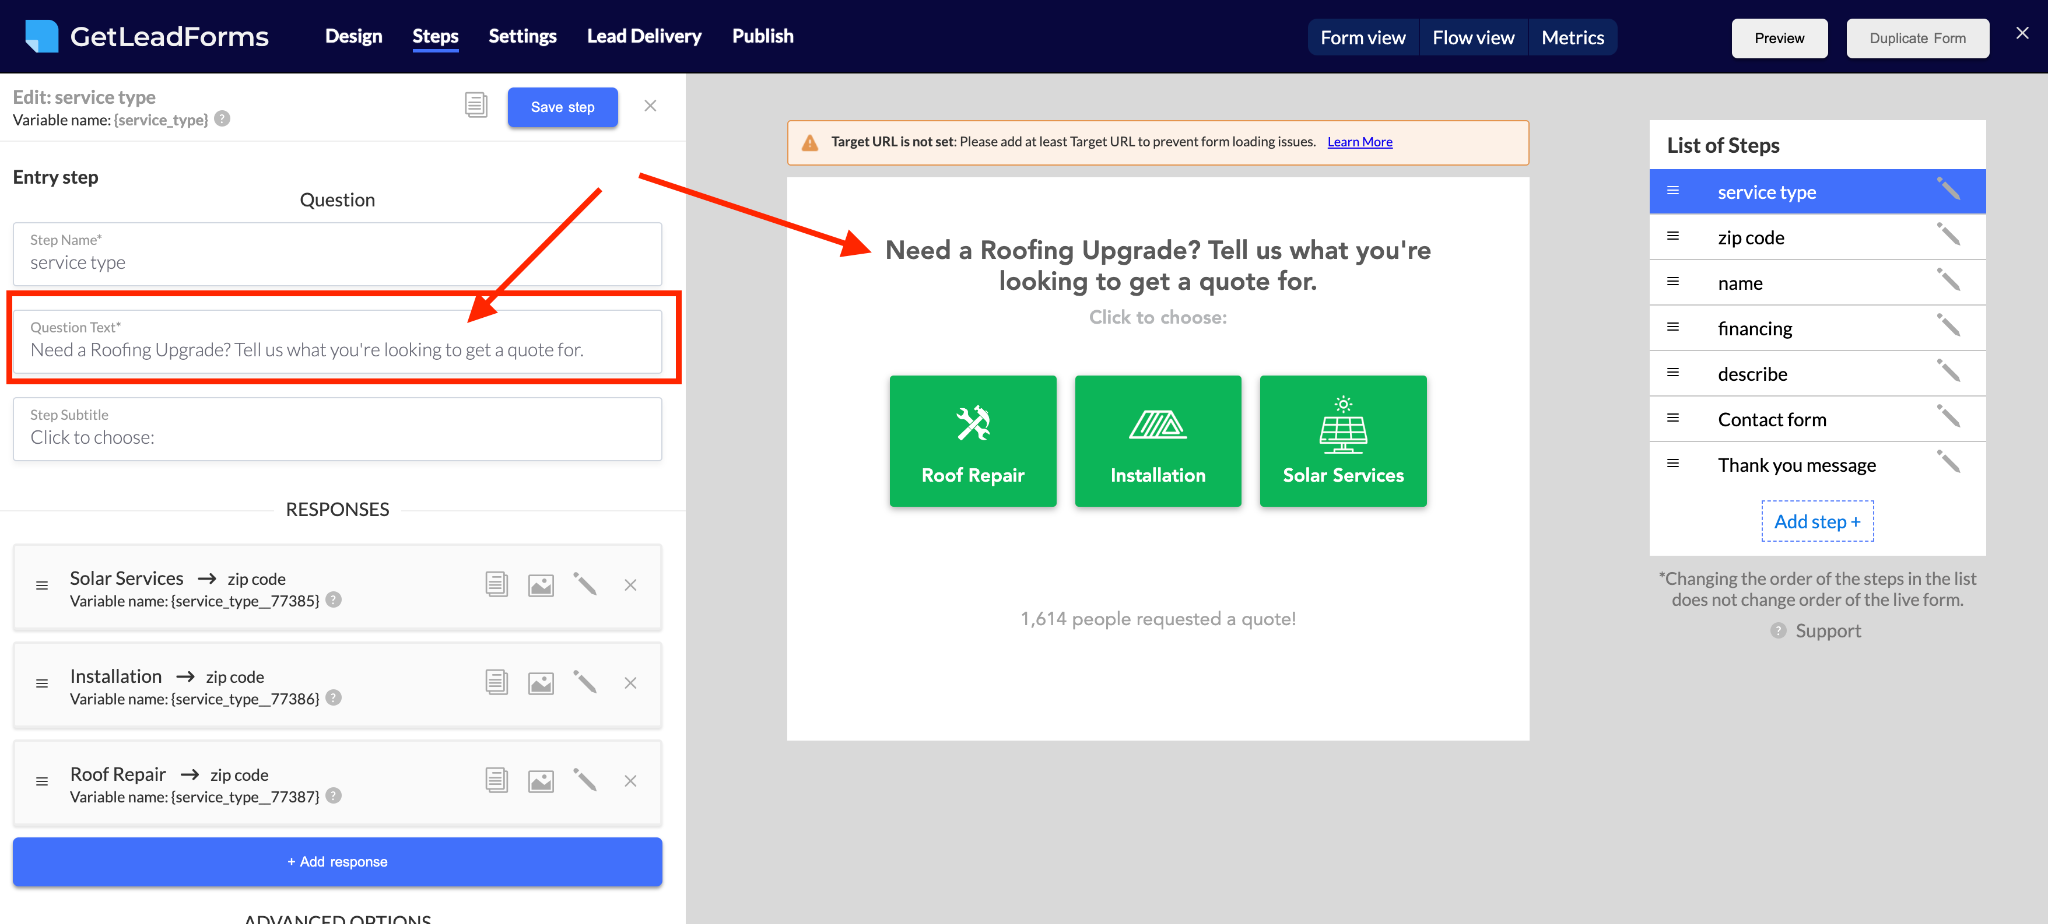Delete the Solar Services response
The width and height of the screenshot is (2048, 924).
coord(630,585)
